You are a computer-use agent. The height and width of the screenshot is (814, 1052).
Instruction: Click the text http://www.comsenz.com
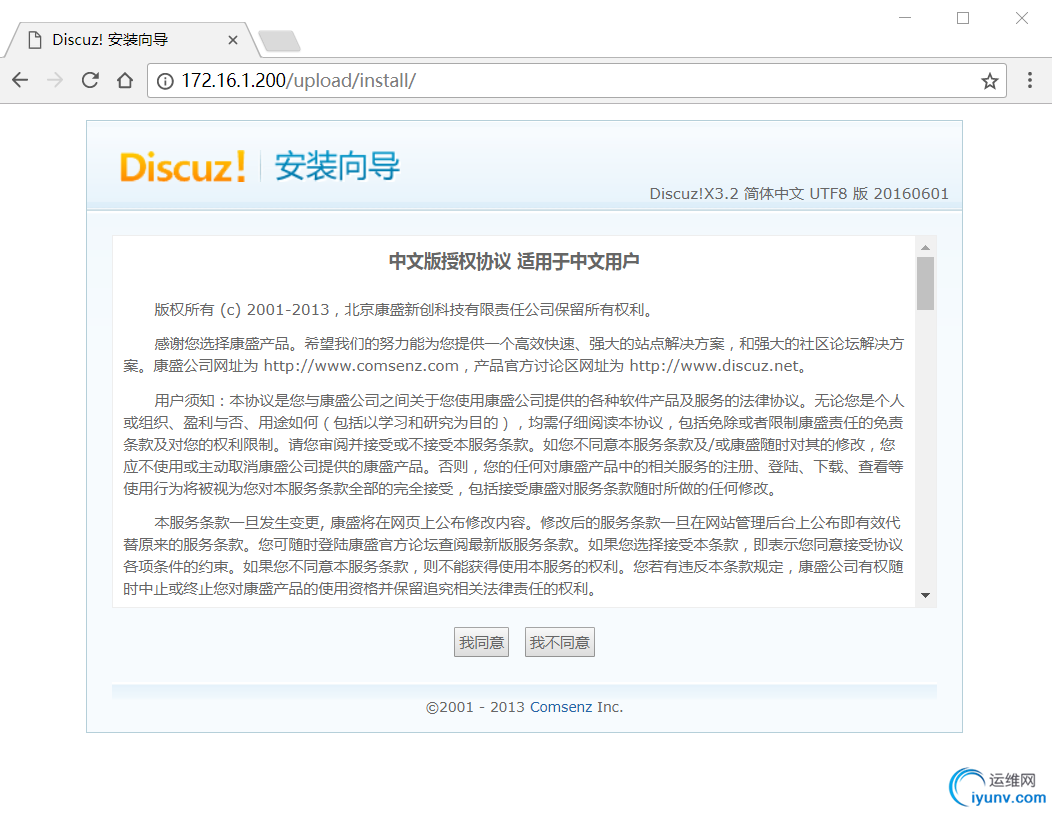361,366
